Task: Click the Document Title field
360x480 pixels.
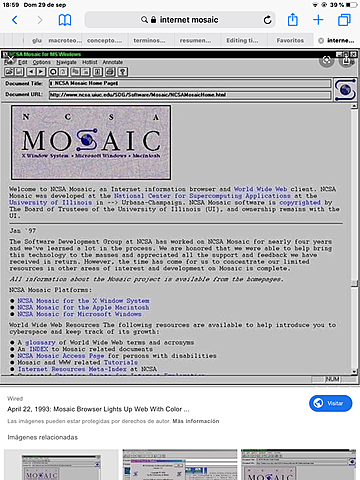Action: [190, 83]
